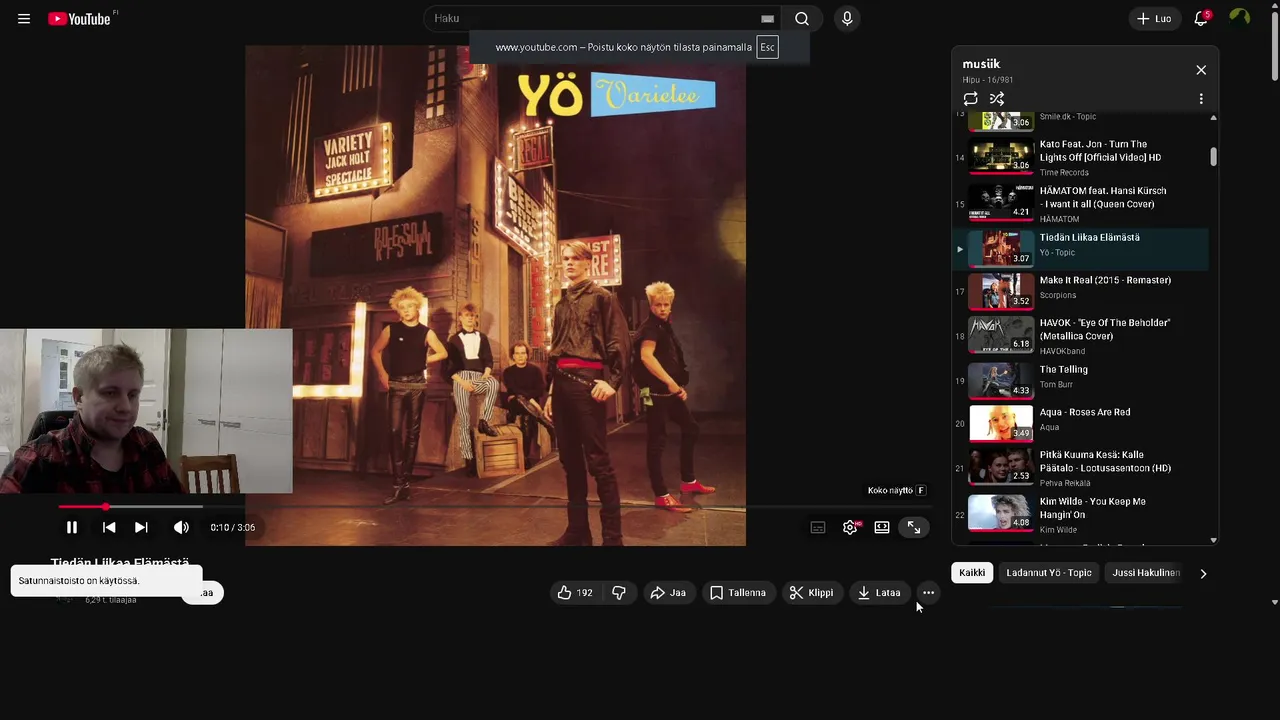Image resolution: width=1280 pixels, height=720 pixels.
Task: Play Kato Feat. Jon - Turn The Lights Off
Action: click(1080, 157)
